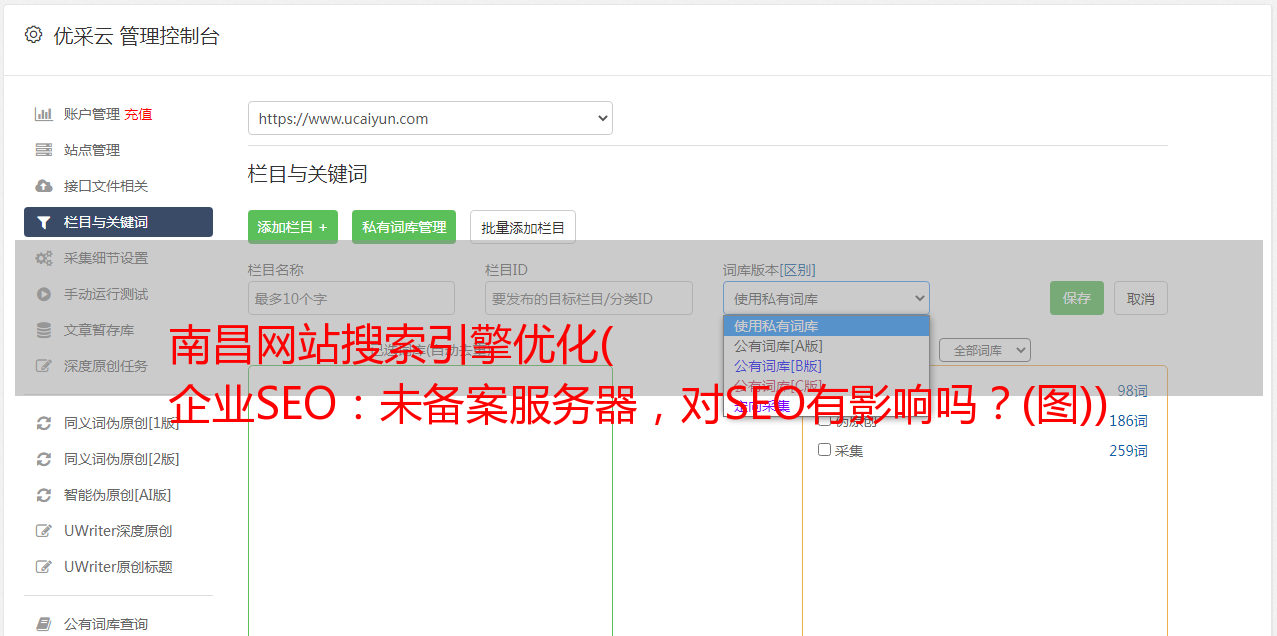The height and width of the screenshot is (636, 1277).
Task: Click the database icon for 文章暂存库
Action: point(43,330)
